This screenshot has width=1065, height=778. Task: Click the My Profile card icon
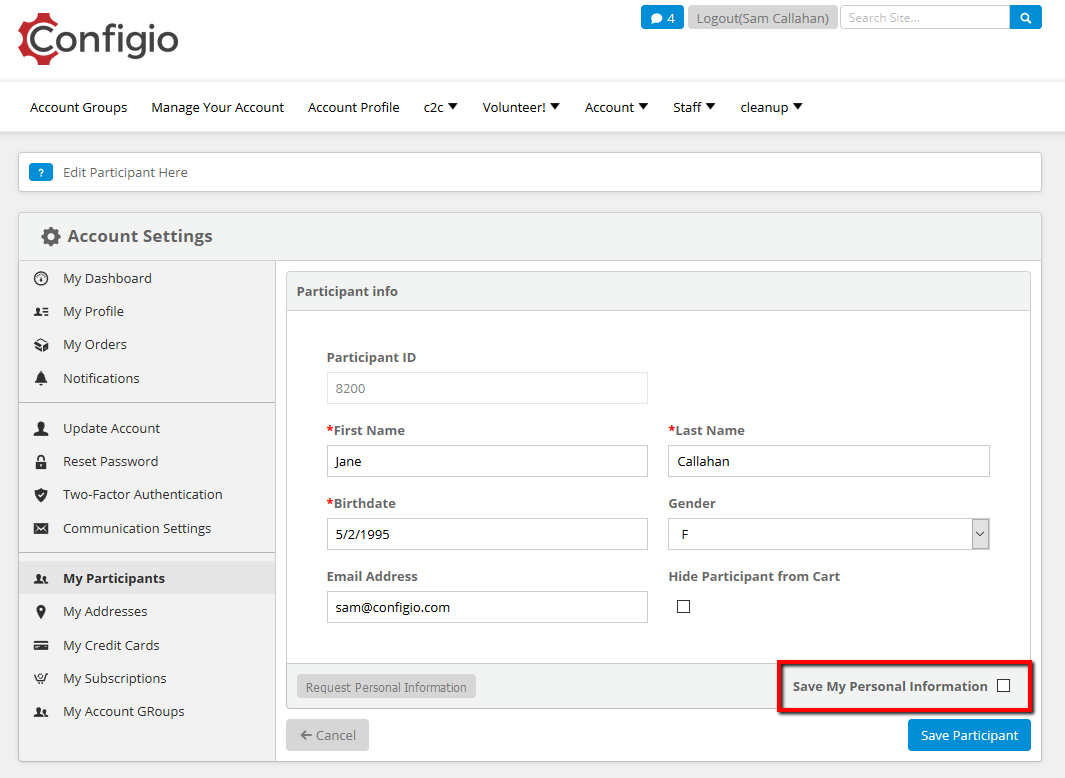(41, 312)
